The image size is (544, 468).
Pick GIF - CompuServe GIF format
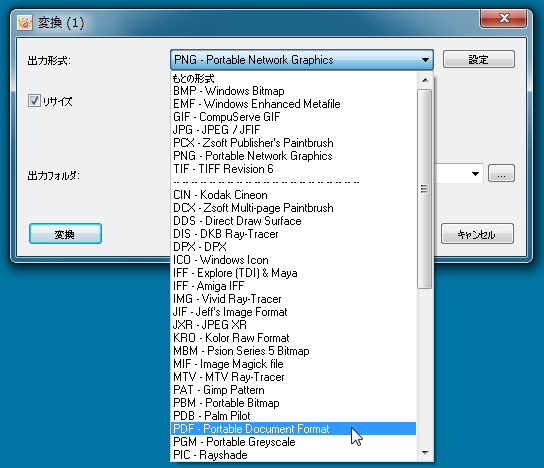pos(294,117)
